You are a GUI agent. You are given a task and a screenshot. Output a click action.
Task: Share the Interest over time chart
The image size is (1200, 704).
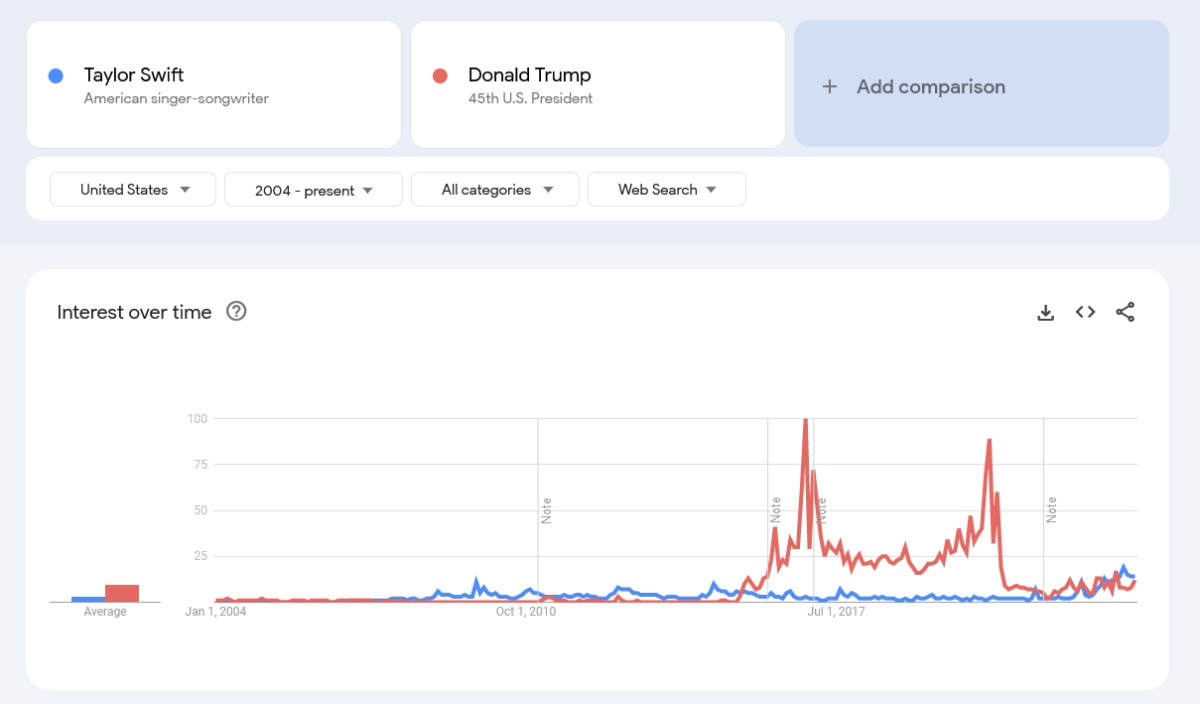pyautogui.click(x=1125, y=312)
